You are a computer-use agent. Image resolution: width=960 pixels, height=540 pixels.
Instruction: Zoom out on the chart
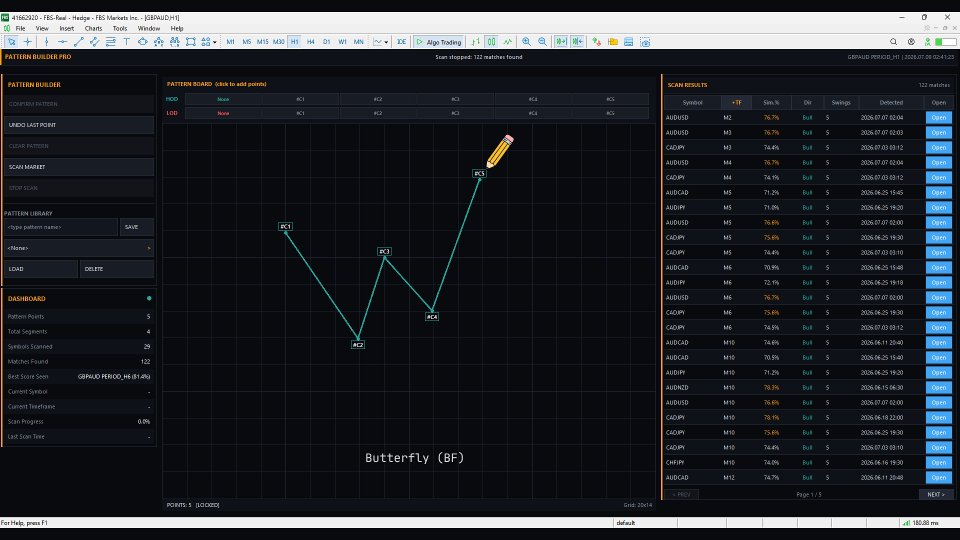(542, 42)
